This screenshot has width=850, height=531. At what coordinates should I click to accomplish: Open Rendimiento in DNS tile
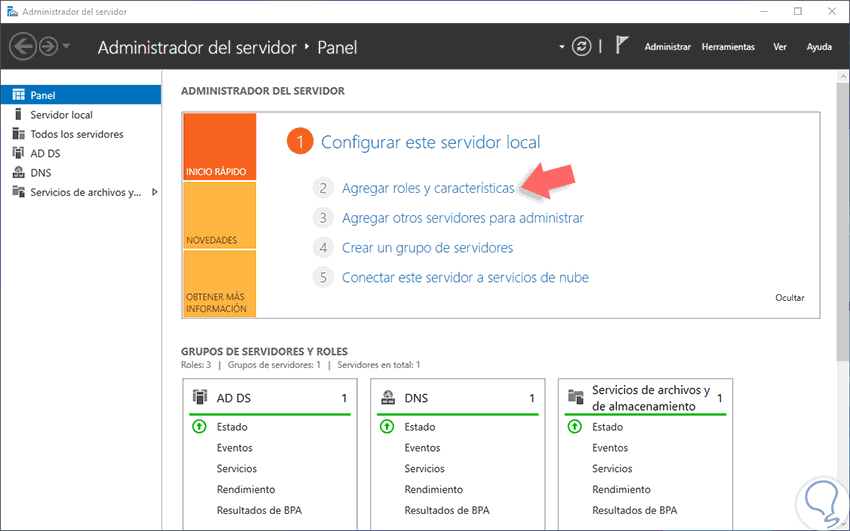(x=434, y=489)
